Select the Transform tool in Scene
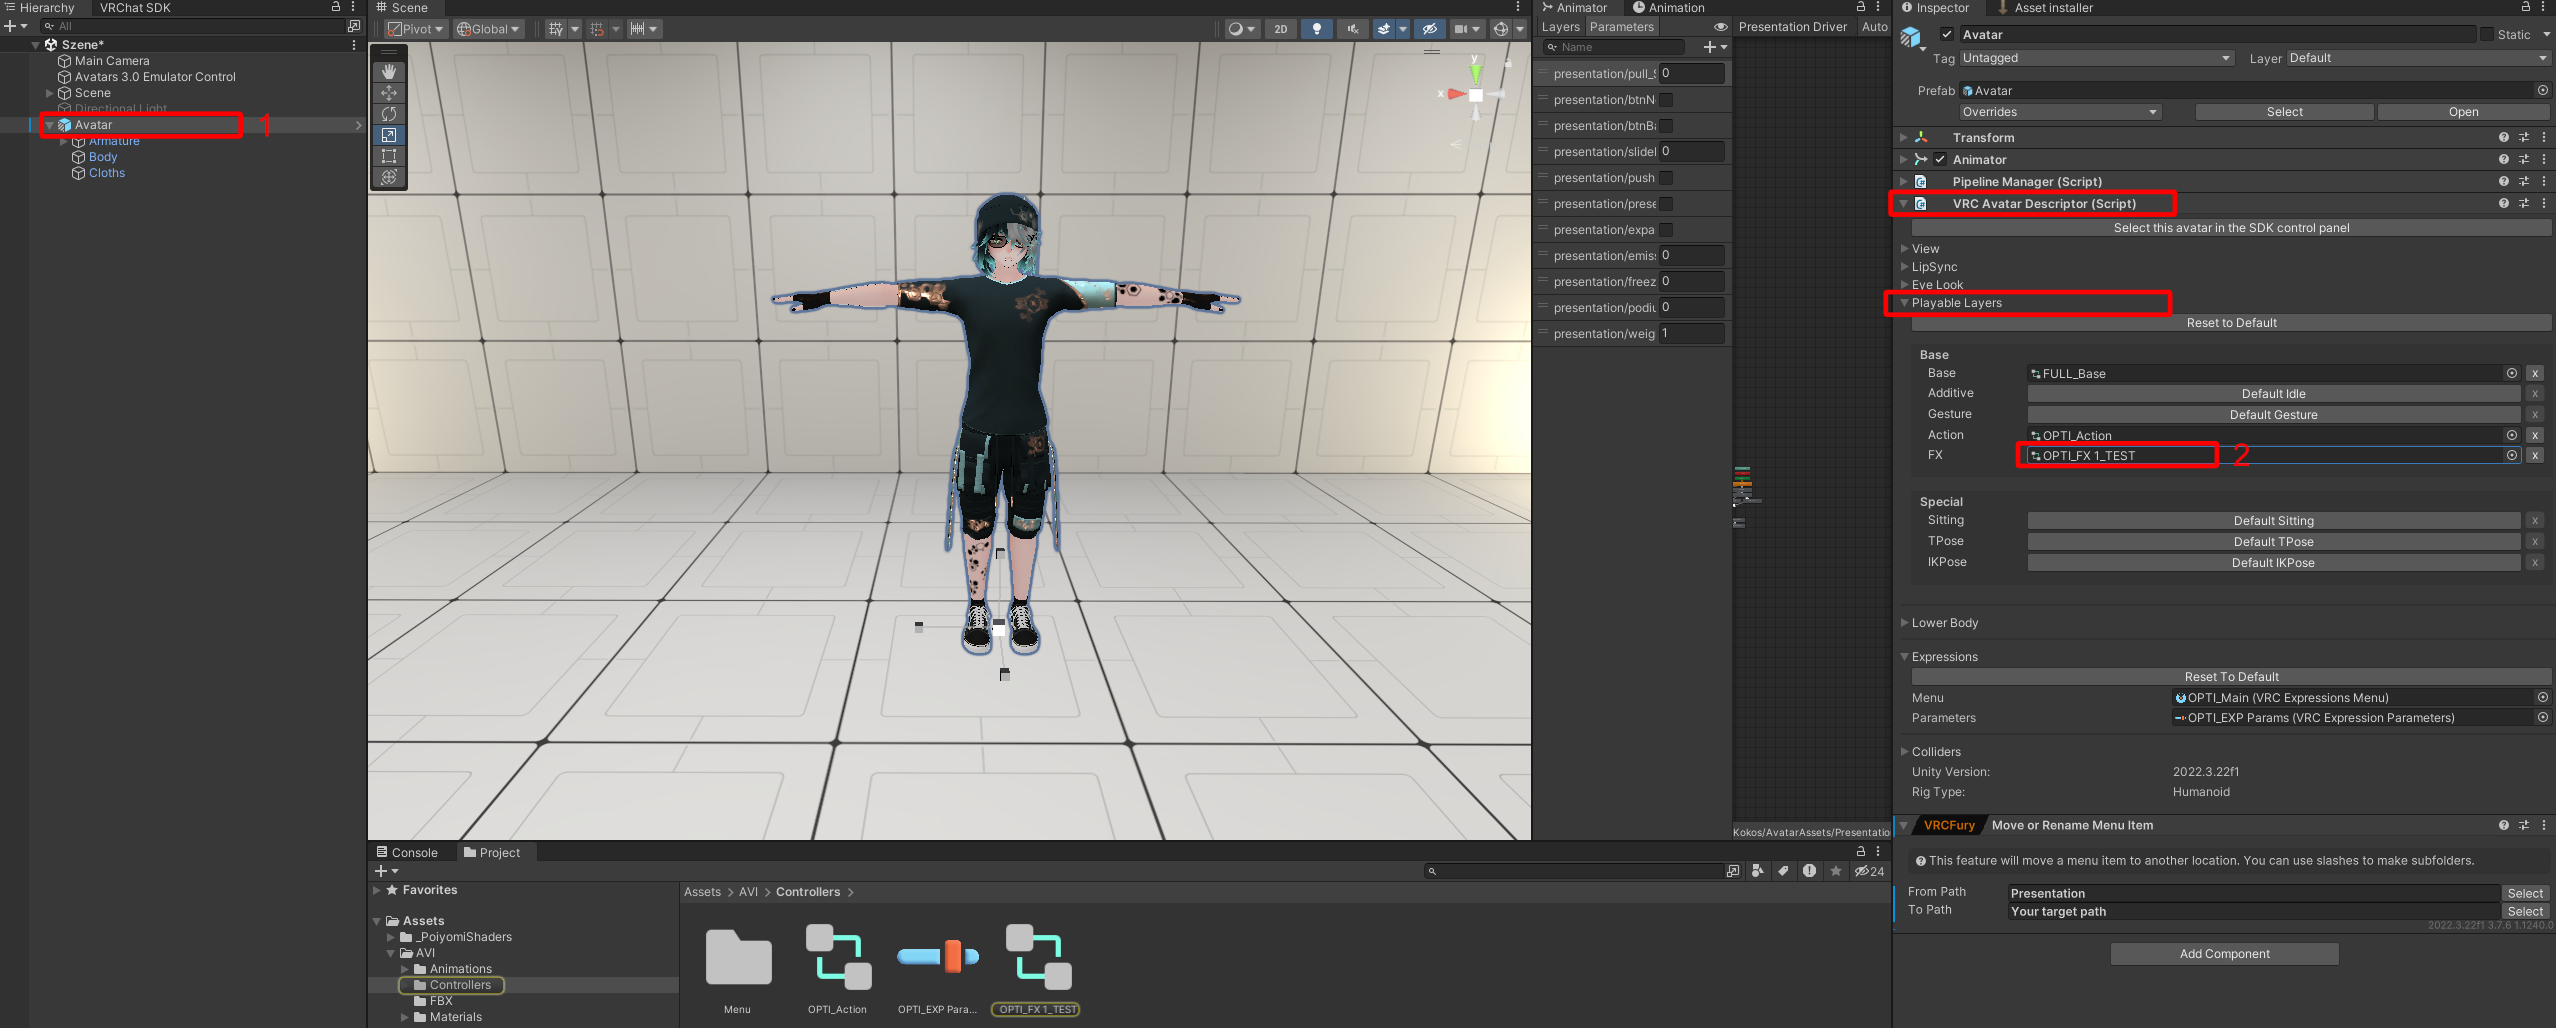 pos(389,177)
